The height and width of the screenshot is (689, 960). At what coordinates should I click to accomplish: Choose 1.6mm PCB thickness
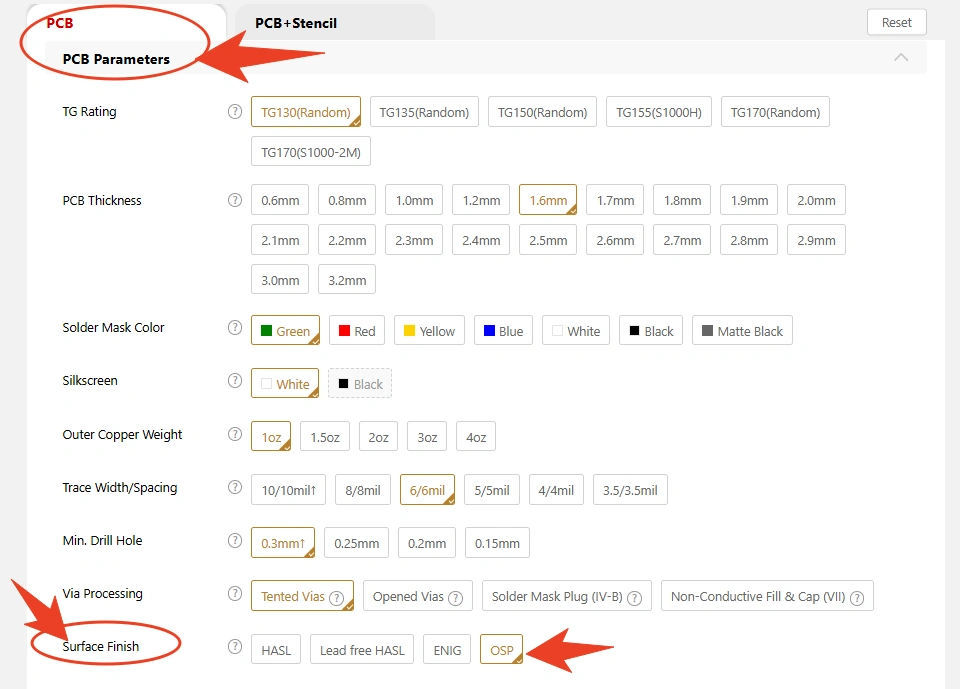pyautogui.click(x=548, y=200)
